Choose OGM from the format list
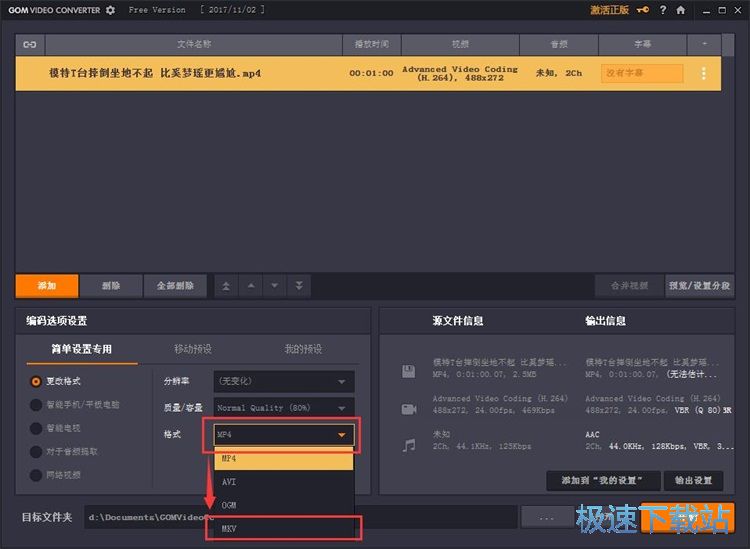 tap(284, 505)
